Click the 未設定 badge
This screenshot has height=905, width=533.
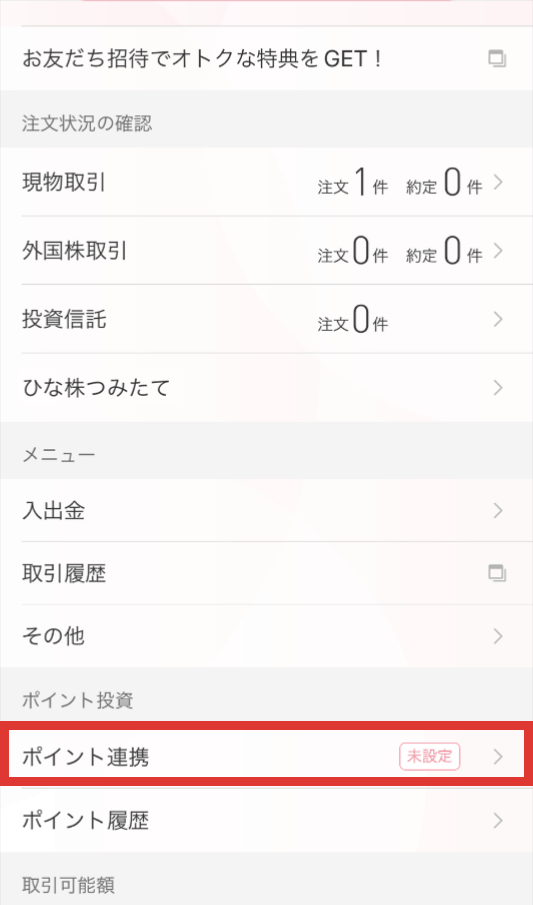click(x=429, y=757)
